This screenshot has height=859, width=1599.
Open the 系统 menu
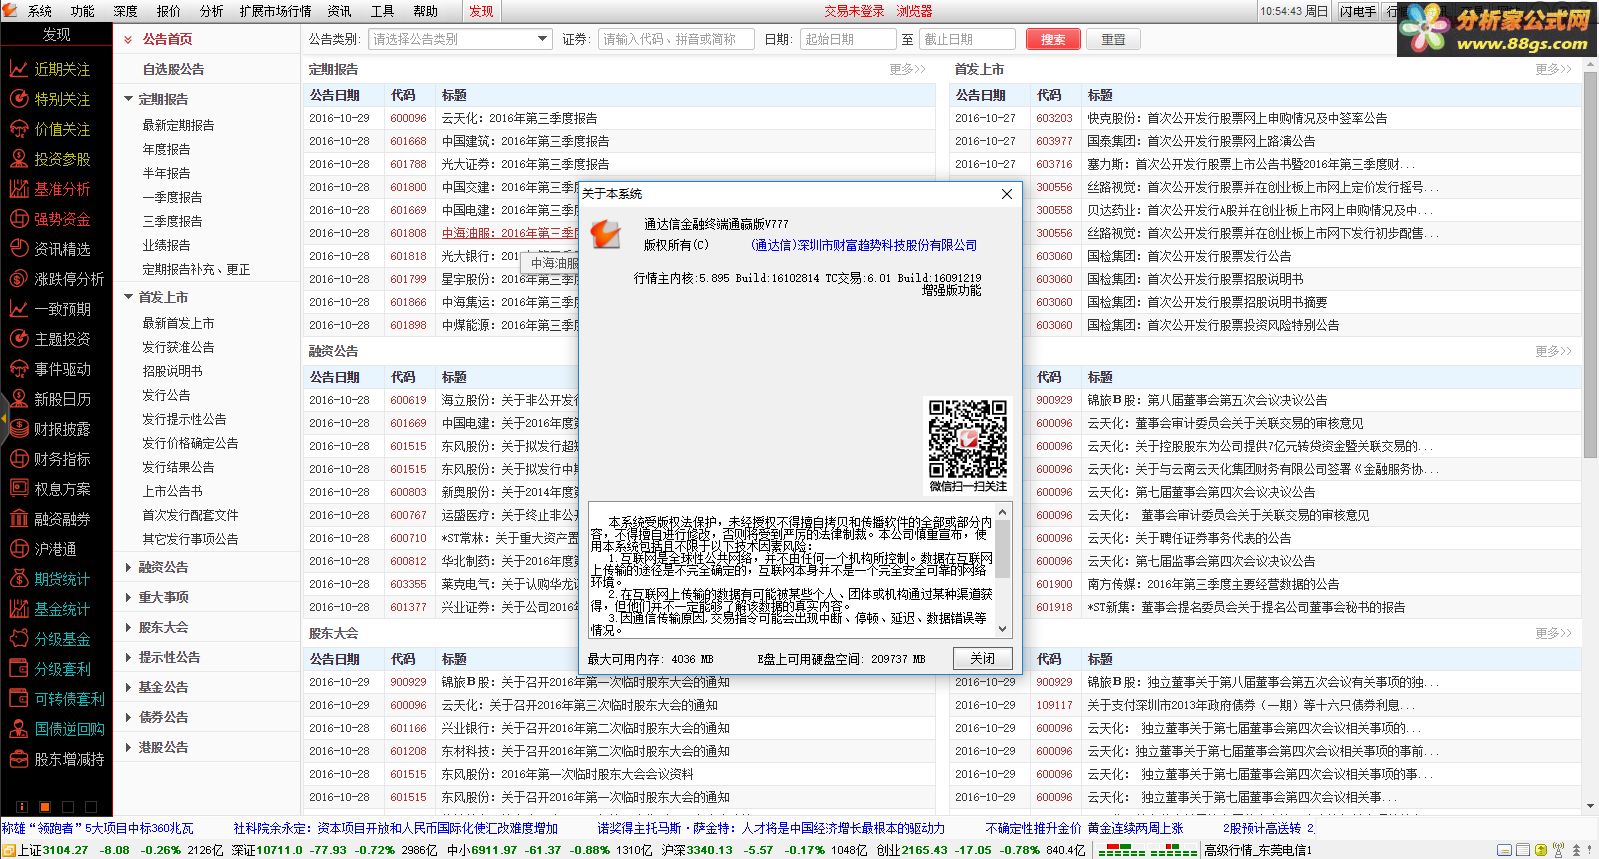tap(40, 11)
